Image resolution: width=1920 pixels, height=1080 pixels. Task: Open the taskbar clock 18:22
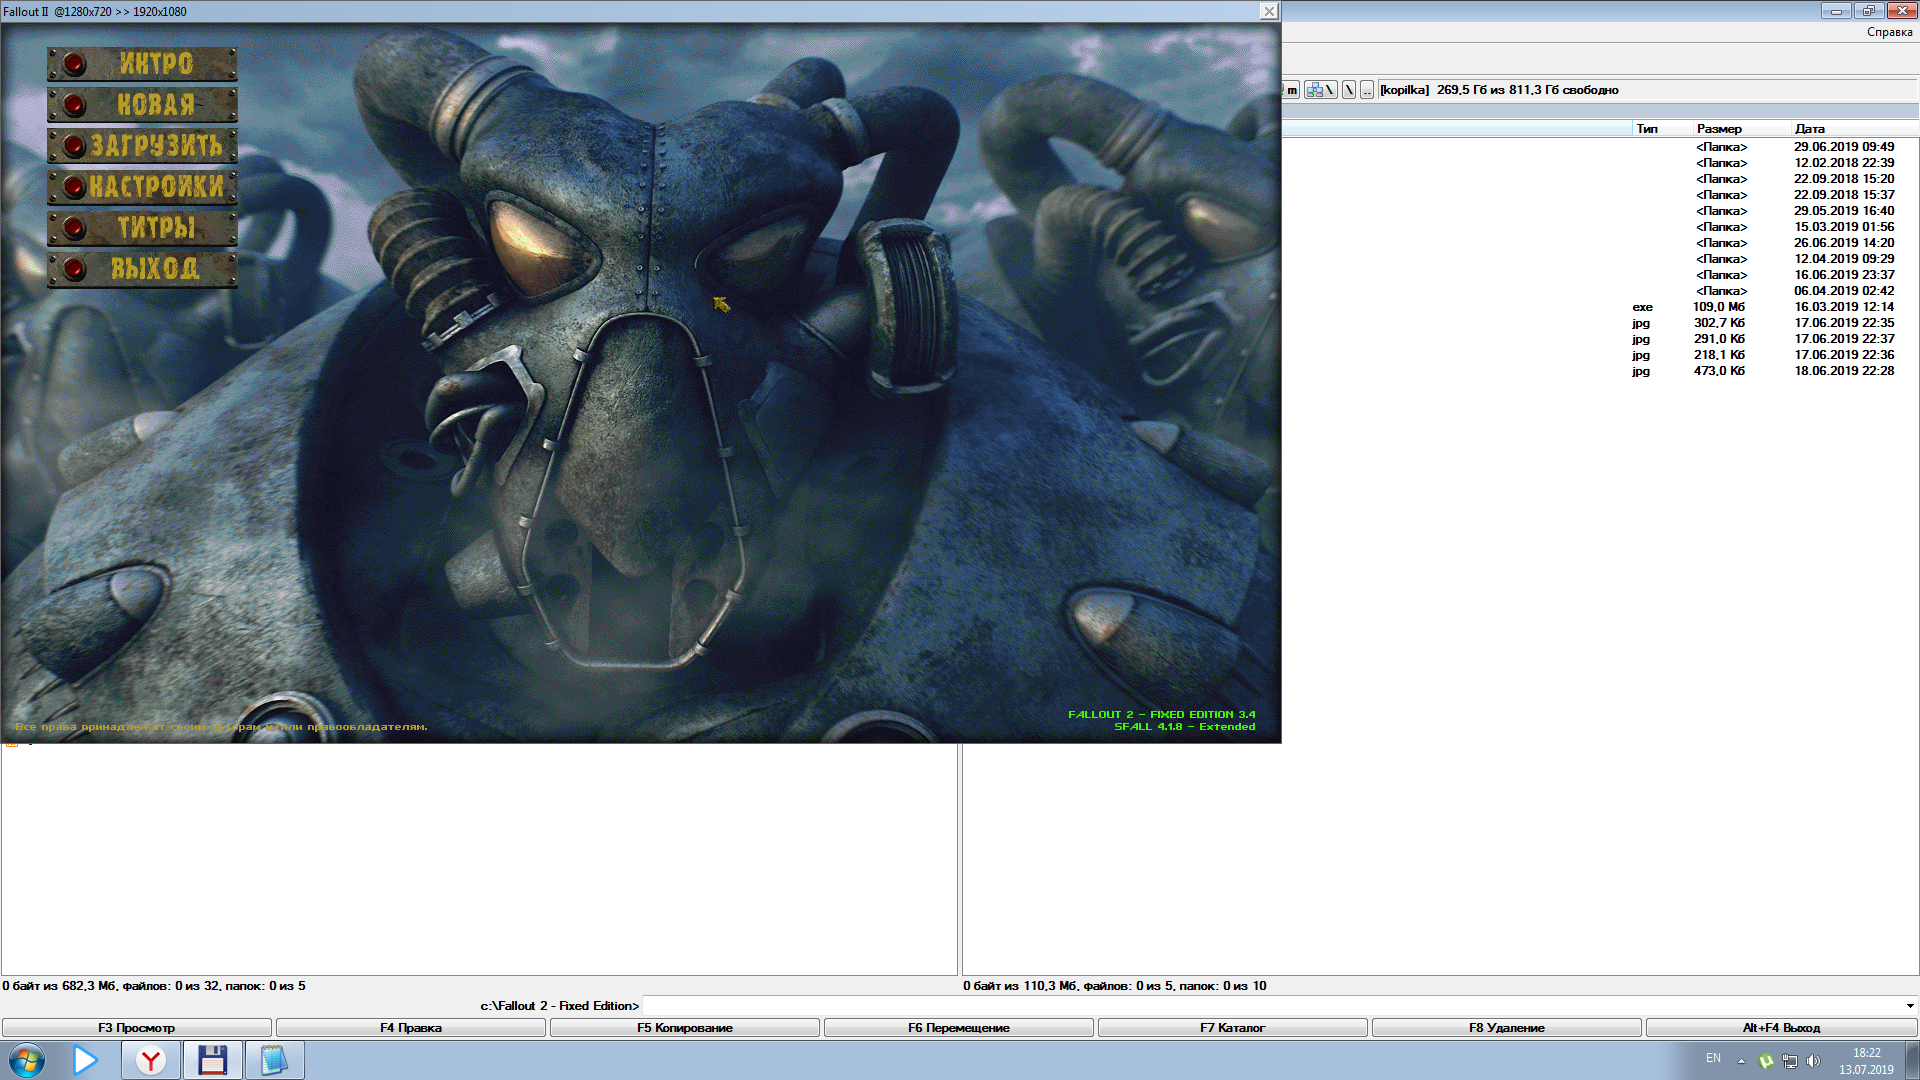click(x=1866, y=1061)
